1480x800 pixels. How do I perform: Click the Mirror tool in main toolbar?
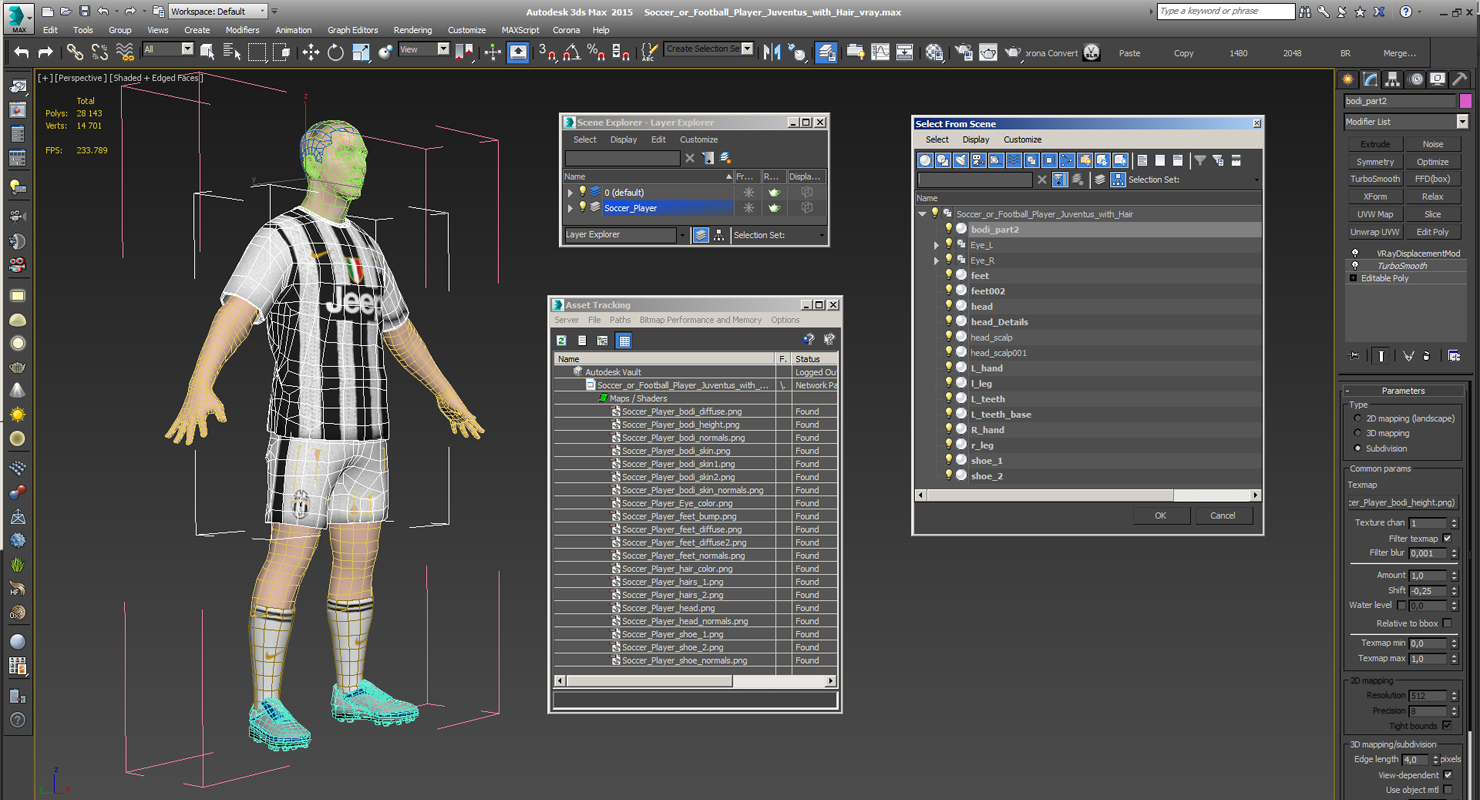click(x=772, y=52)
